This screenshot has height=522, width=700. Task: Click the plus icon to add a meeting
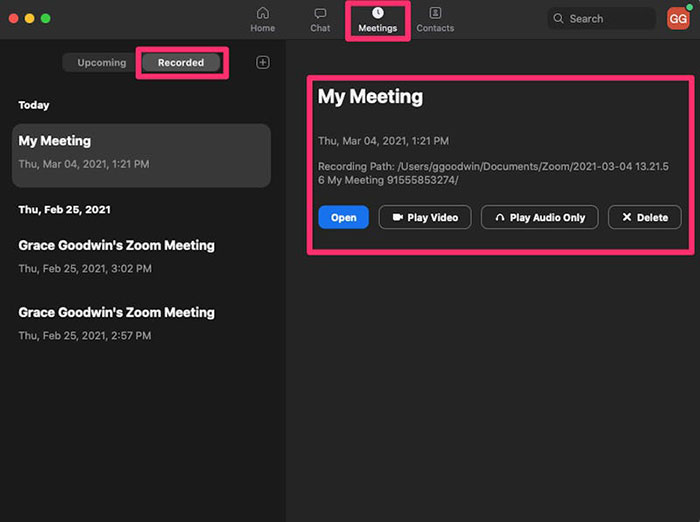click(x=263, y=62)
